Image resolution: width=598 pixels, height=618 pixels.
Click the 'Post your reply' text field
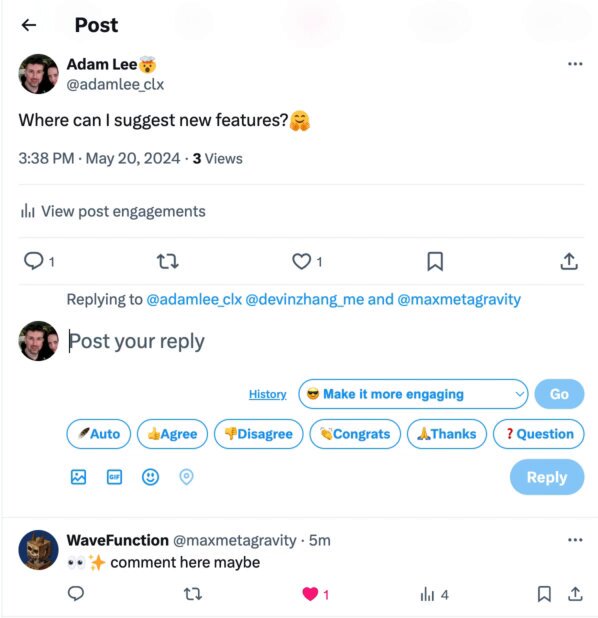pos(326,341)
